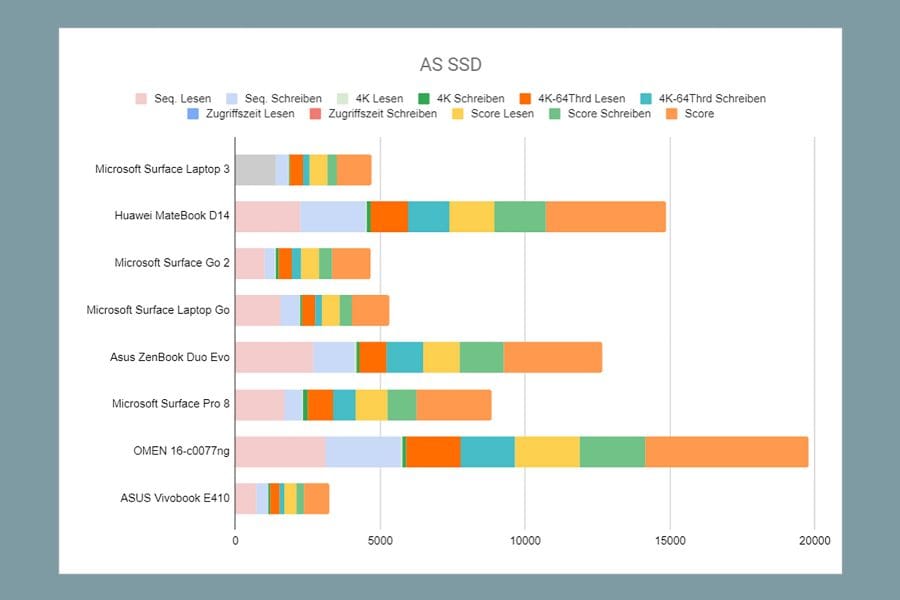Click the orange Score segment of OMEN bar
900x600 pixels.
click(727, 452)
